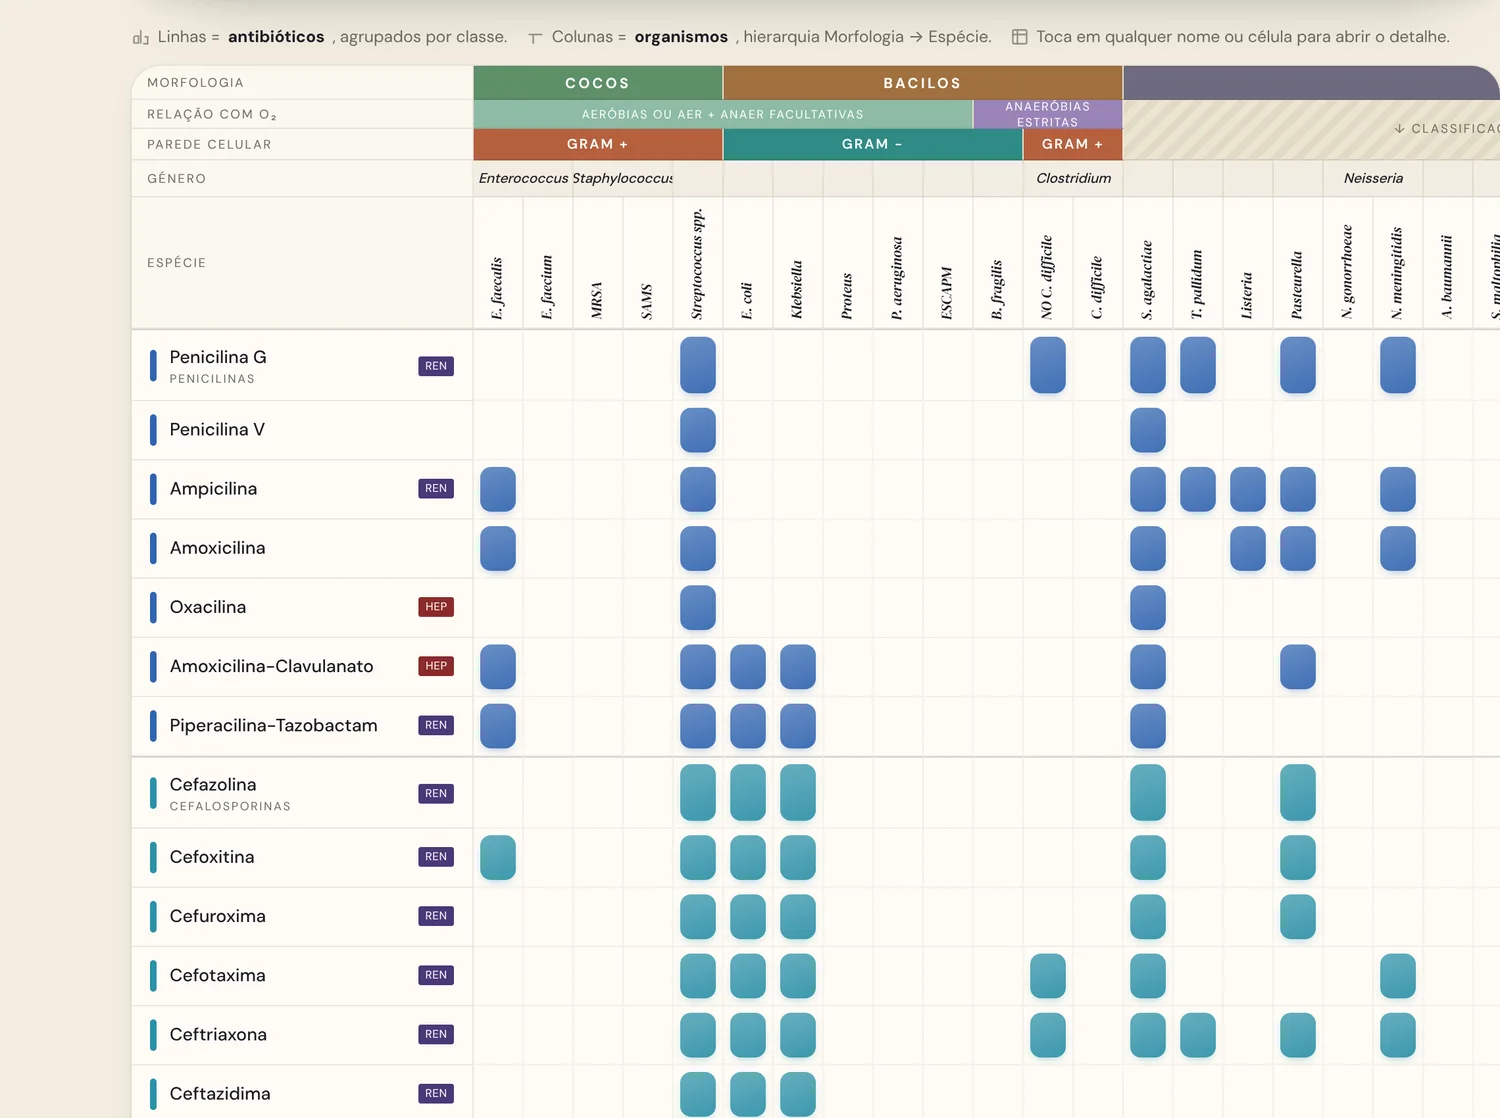Open the Penicilina G row detail

(x=302, y=366)
